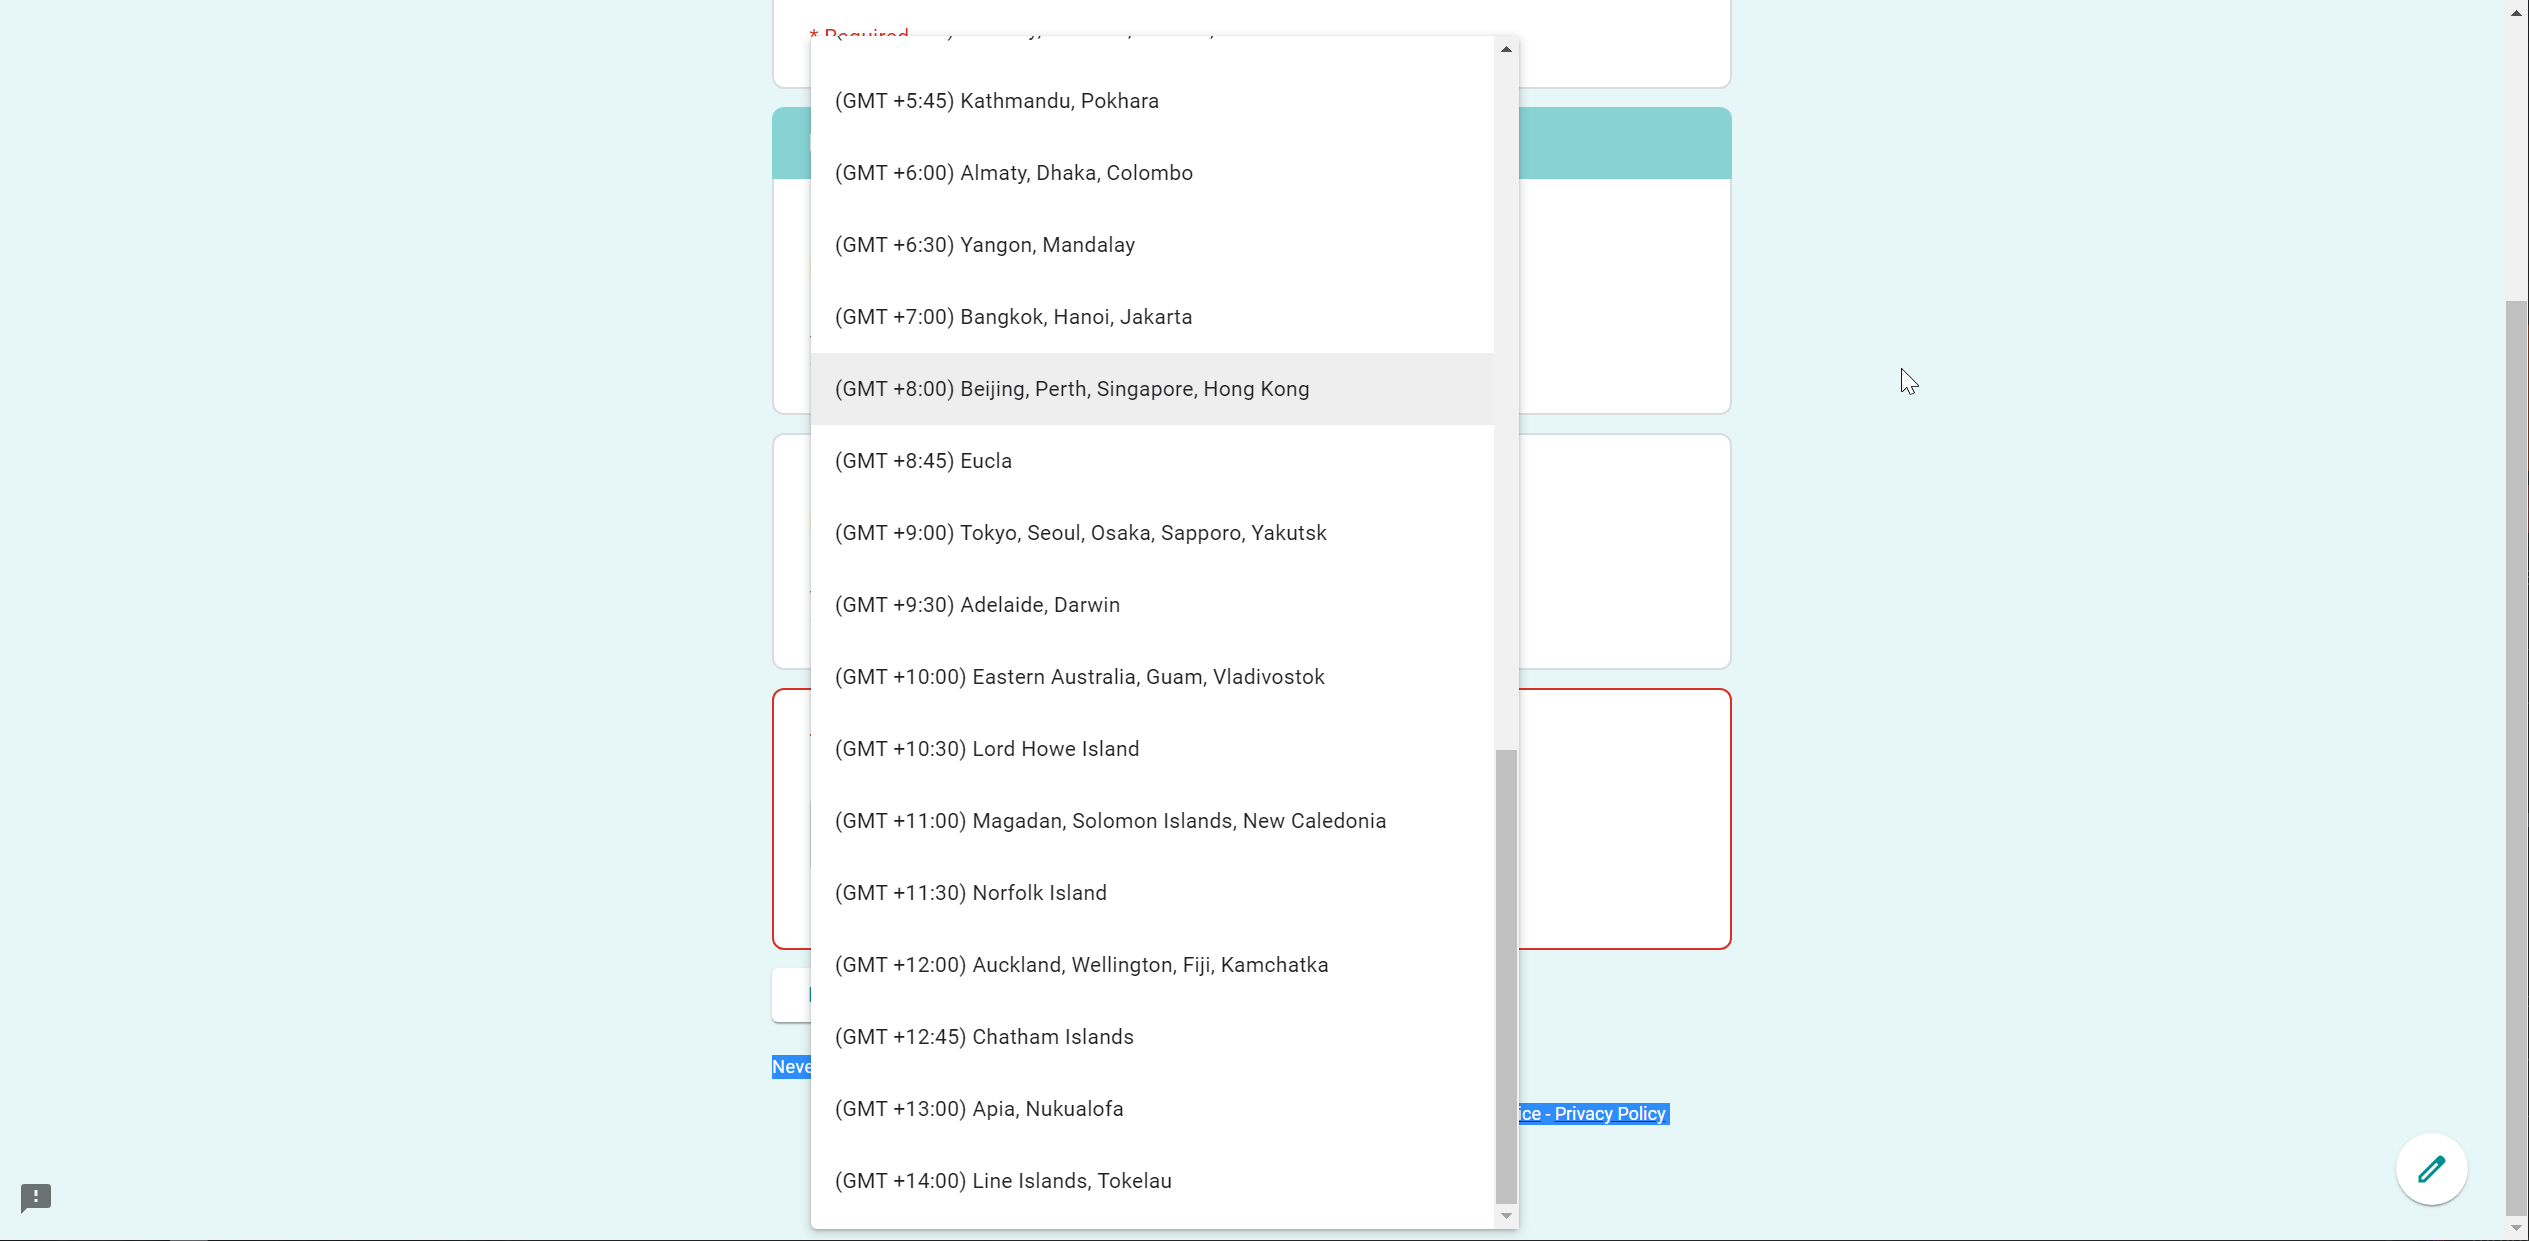The height and width of the screenshot is (1241, 2529).
Task: Select GMT +9:00 Tokyo, Seoul option
Action: pyautogui.click(x=1080, y=533)
